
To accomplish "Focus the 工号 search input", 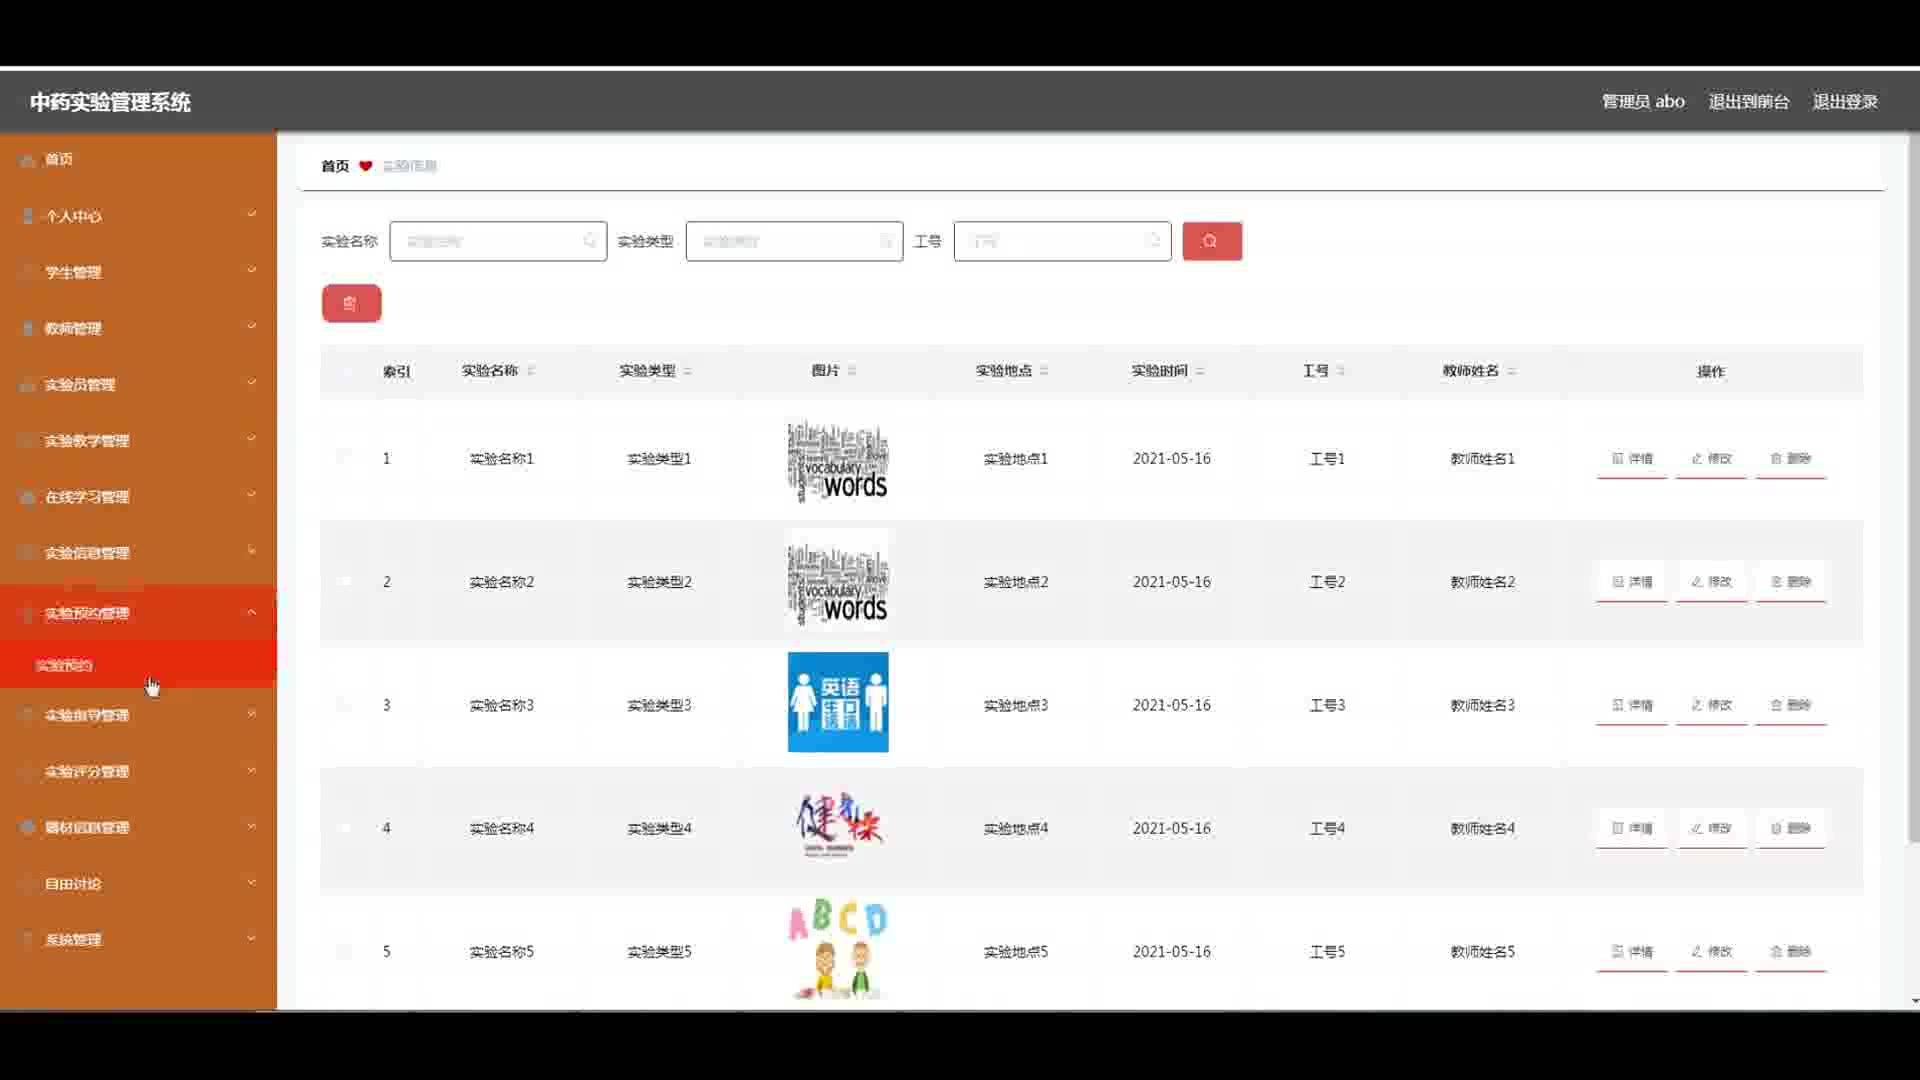I will coord(1062,241).
